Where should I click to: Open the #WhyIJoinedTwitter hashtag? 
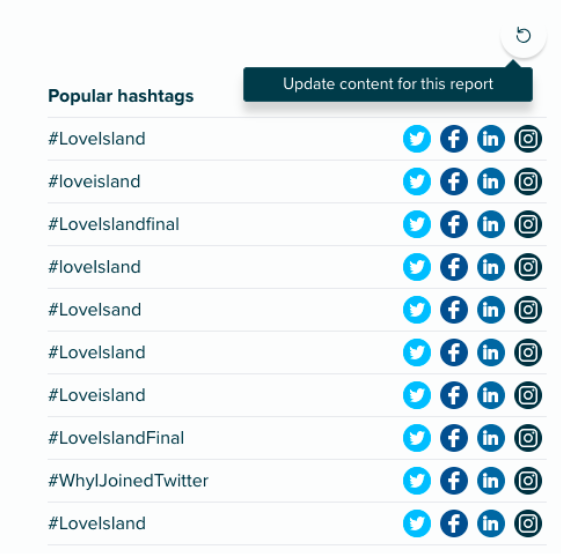128,481
